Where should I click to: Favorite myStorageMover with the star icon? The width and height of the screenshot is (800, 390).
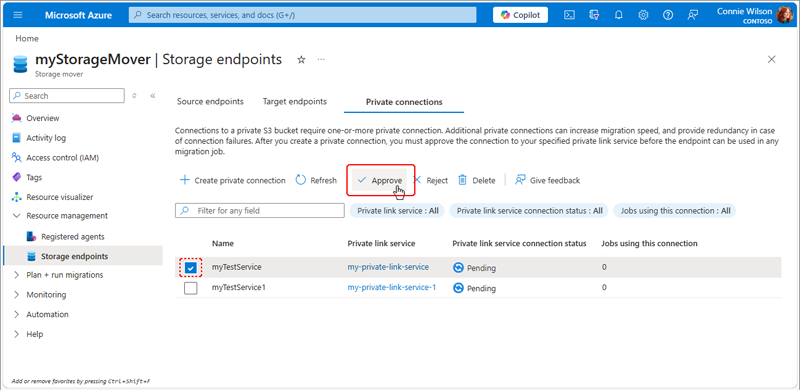coord(301,60)
